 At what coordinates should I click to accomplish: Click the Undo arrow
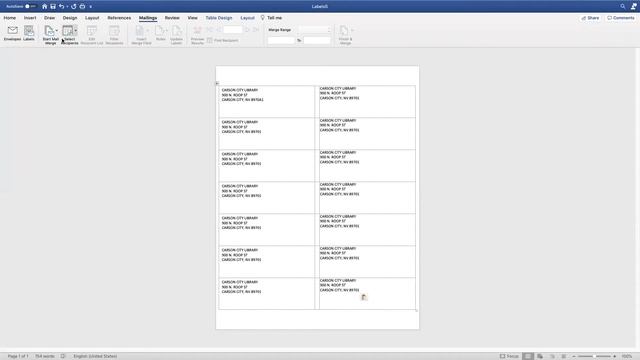61,7
